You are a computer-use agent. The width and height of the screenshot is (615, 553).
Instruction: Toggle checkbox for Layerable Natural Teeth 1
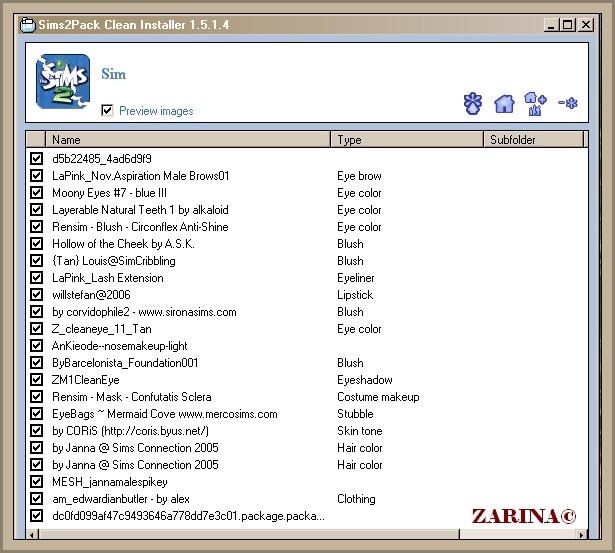pyautogui.click(x=36, y=209)
